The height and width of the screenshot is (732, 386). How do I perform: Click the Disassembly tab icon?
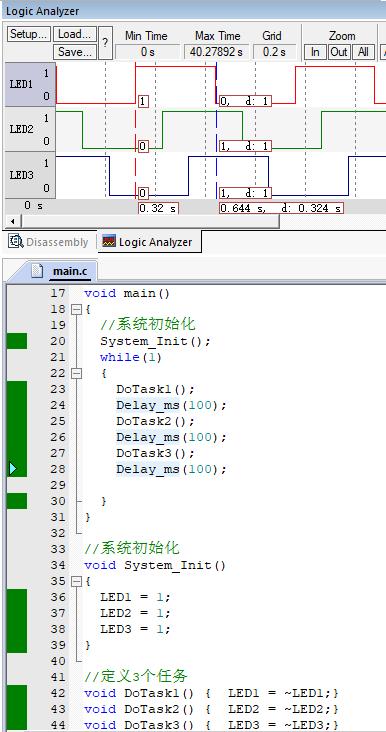click(16, 241)
